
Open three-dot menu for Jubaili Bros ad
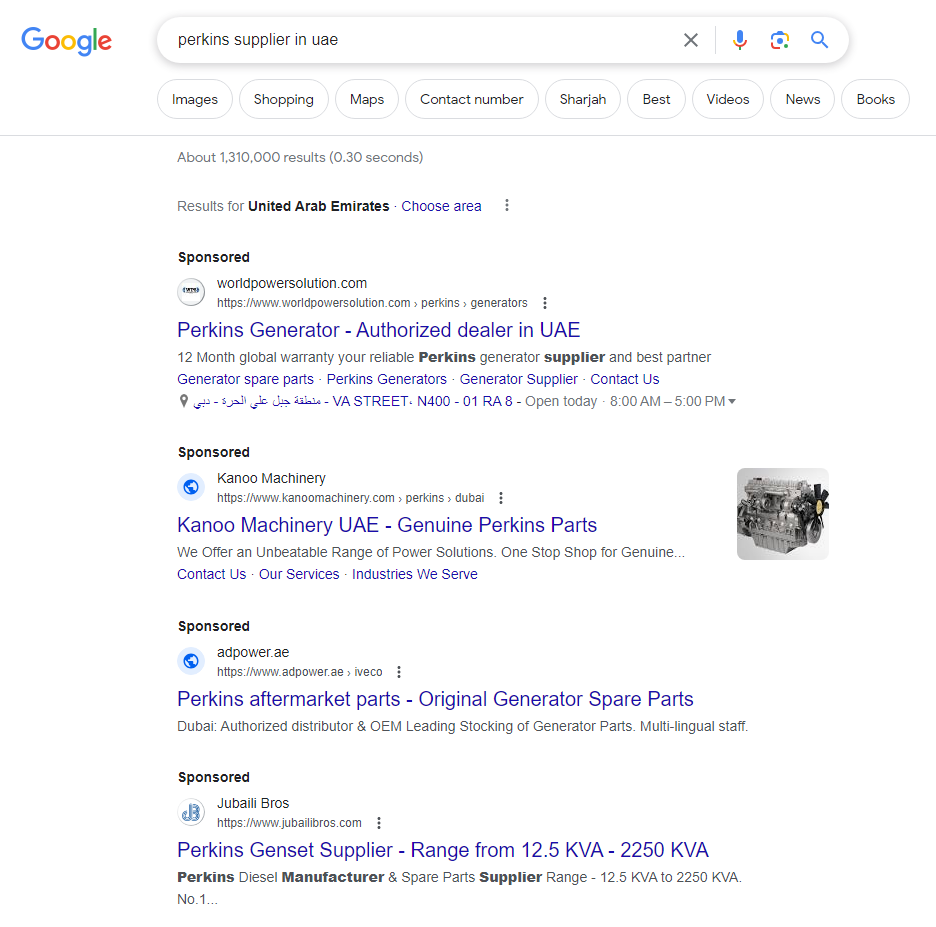[x=378, y=823]
